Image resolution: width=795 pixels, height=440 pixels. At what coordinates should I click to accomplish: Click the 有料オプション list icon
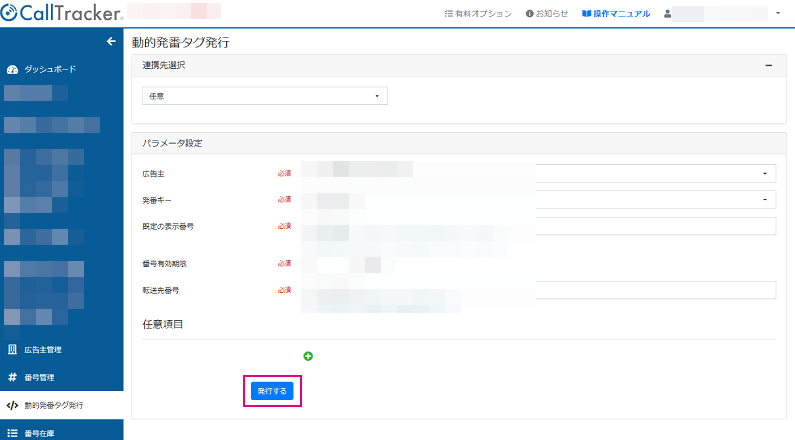tap(449, 14)
